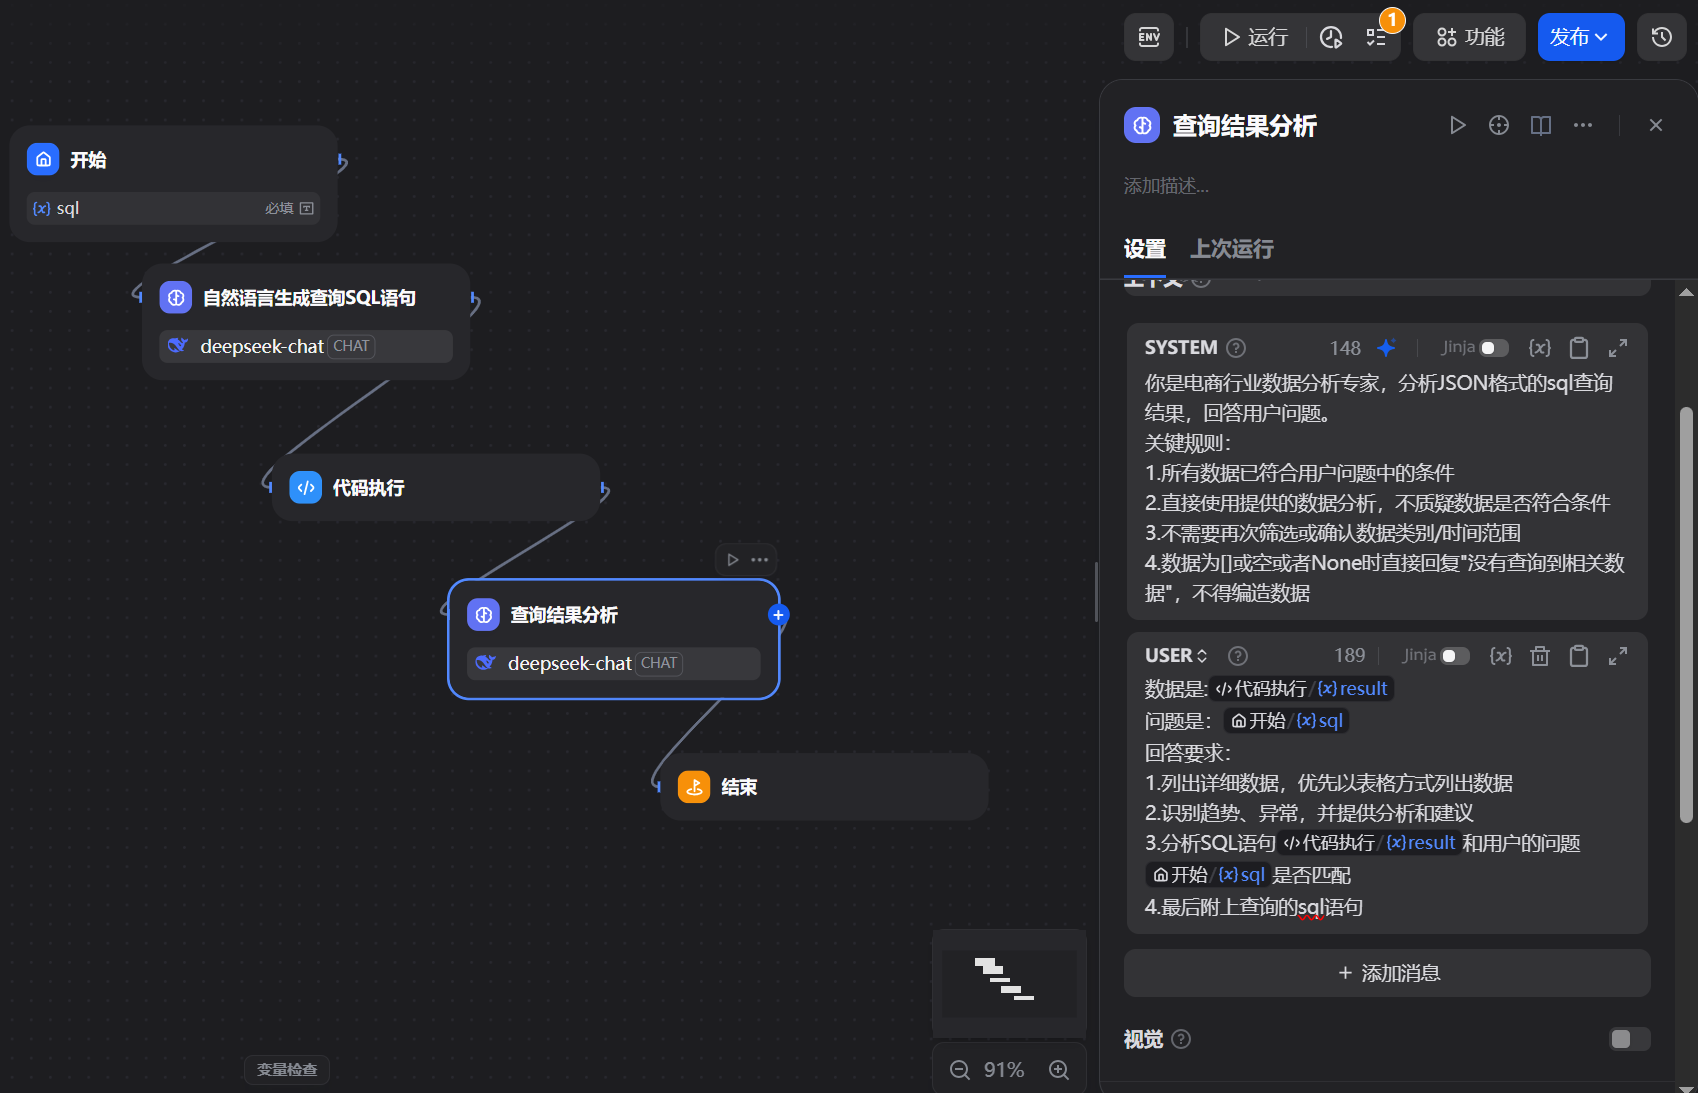This screenshot has width=1698, height=1093.
Task: Delete the USER message
Action: 1540,656
